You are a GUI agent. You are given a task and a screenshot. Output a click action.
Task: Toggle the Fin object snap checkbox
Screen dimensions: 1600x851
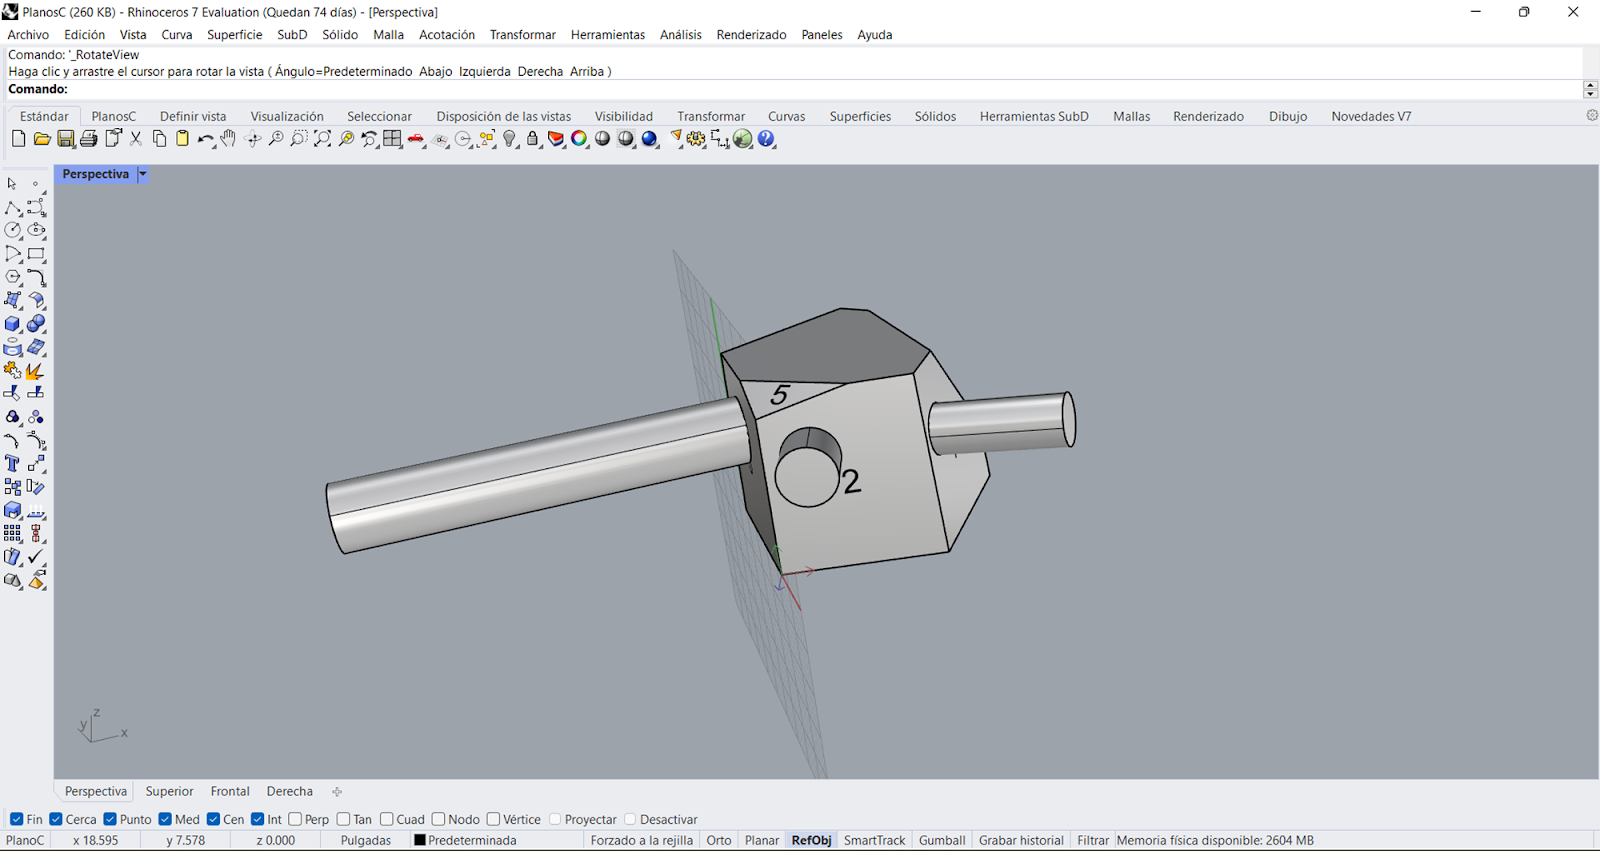click(16, 819)
